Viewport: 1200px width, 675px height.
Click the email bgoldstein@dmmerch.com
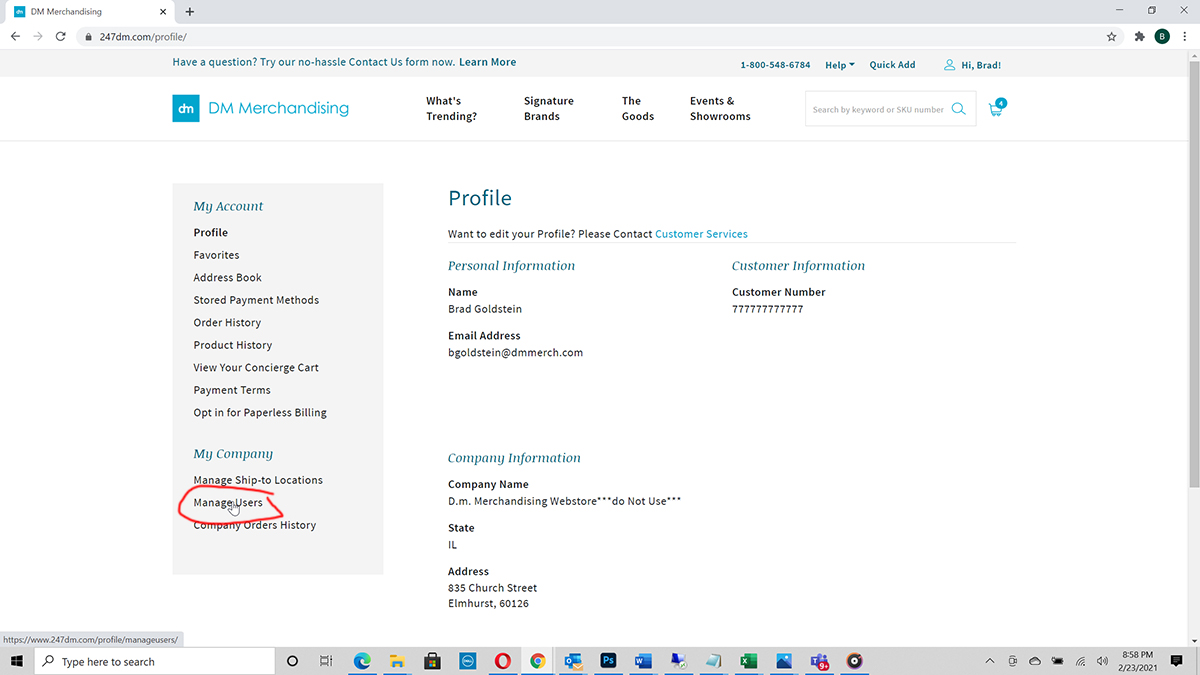(515, 353)
